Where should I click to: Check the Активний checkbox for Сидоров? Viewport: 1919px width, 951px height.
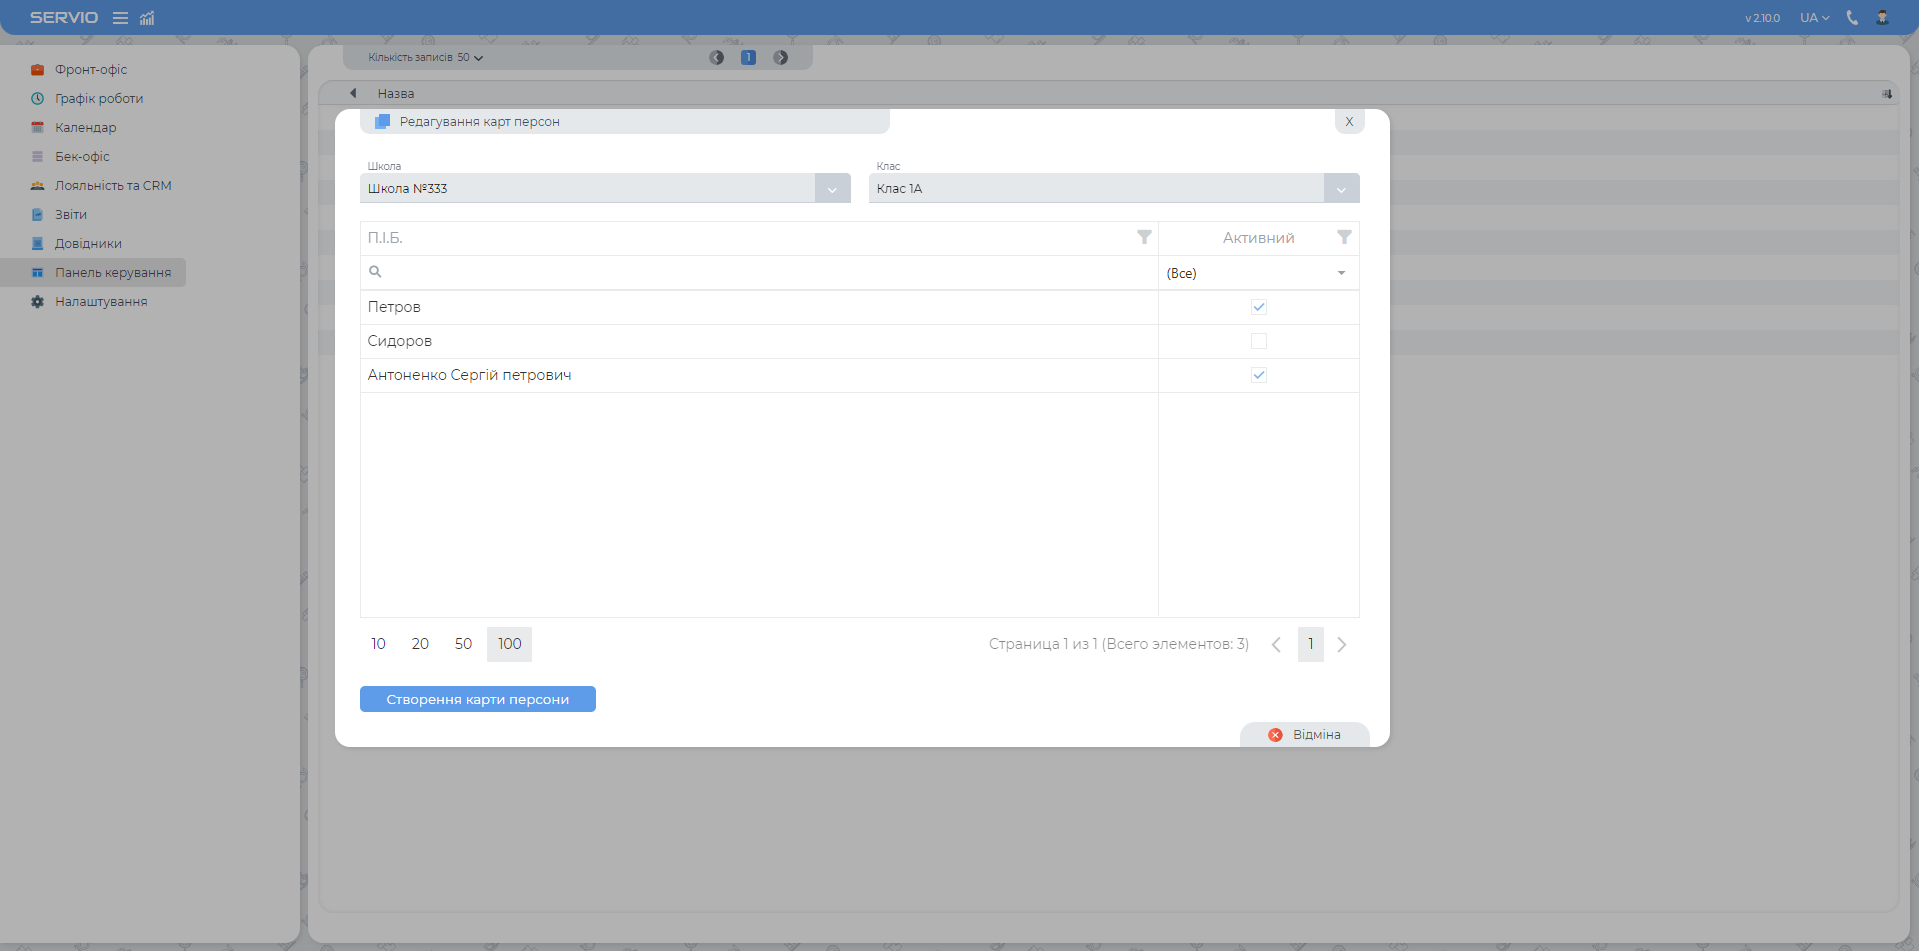point(1258,341)
